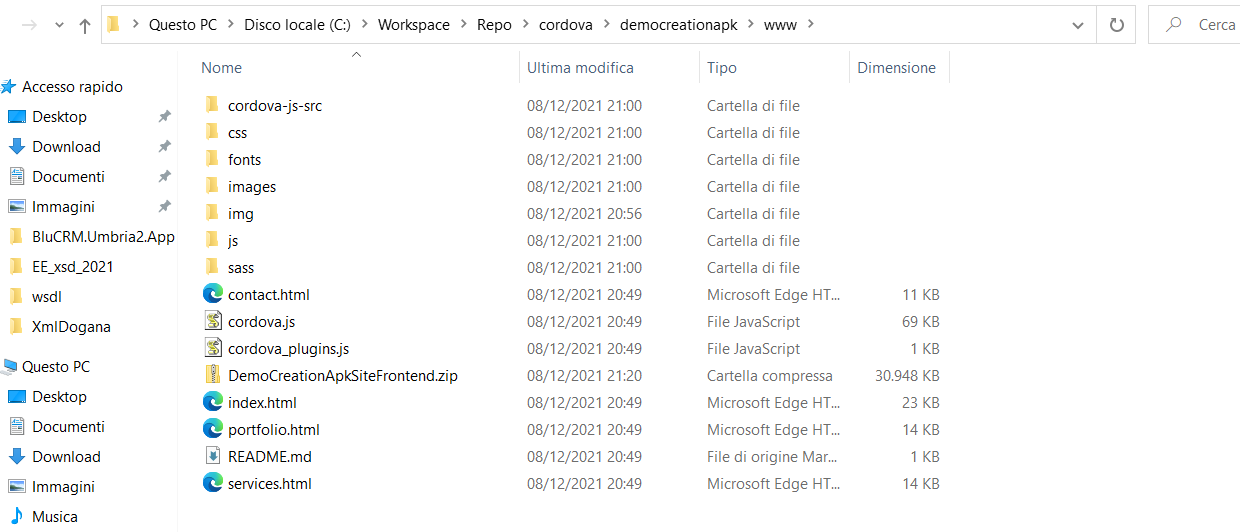
Task: Navigate to cordova in breadcrumb path
Action: pyautogui.click(x=565, y=25)
